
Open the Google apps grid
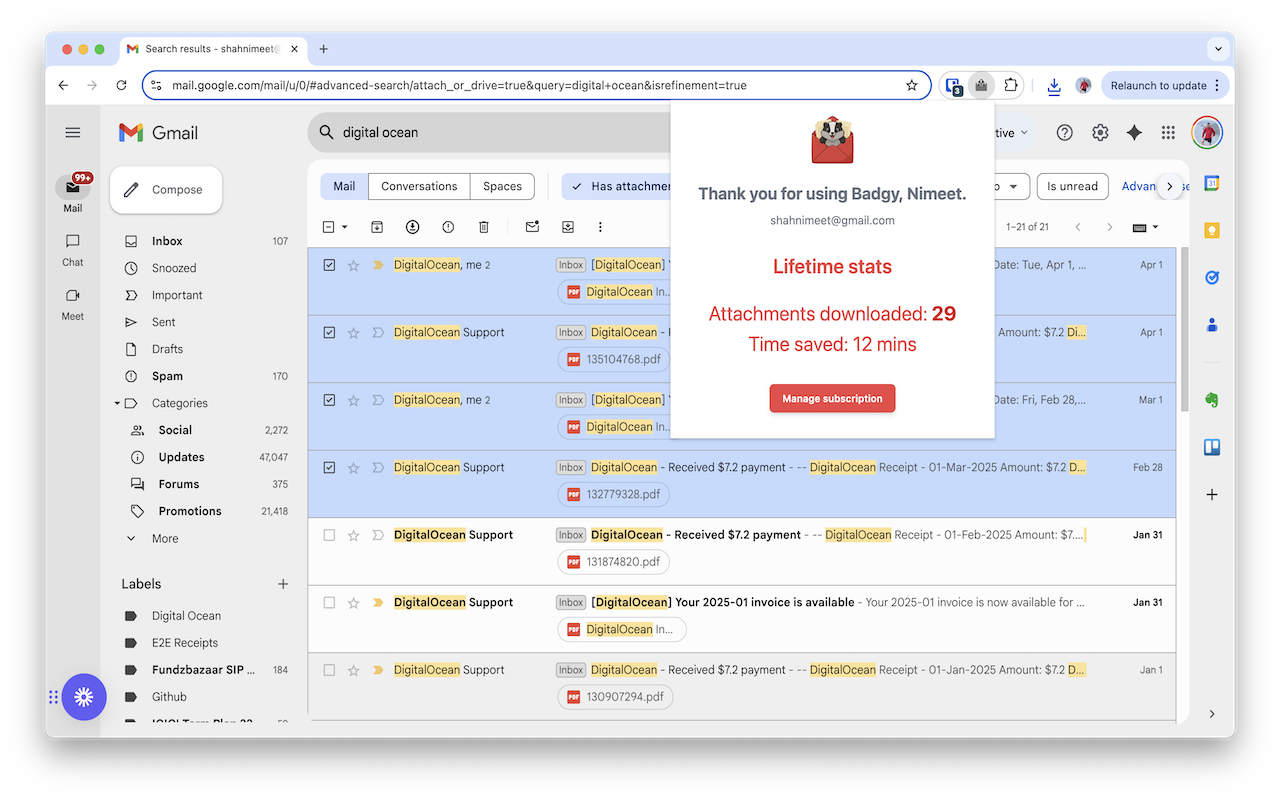pos(1167,132)
